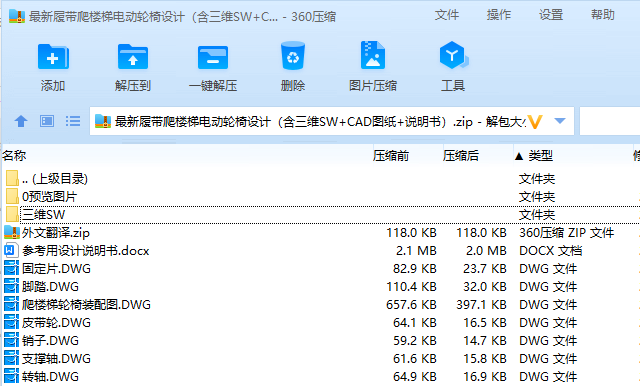Click the 删除 (Delete) trash icon

point(293,55)
